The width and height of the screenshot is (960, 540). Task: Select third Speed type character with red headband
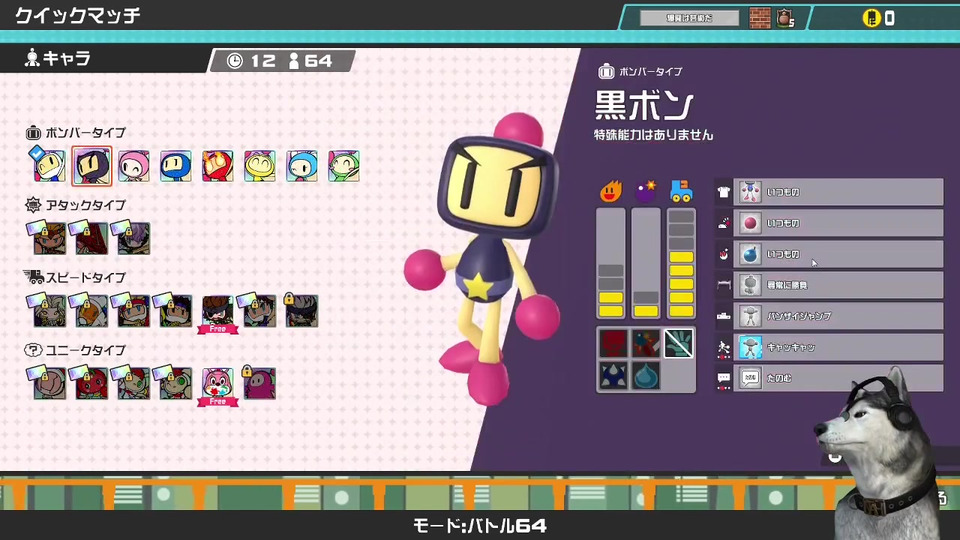133,310
